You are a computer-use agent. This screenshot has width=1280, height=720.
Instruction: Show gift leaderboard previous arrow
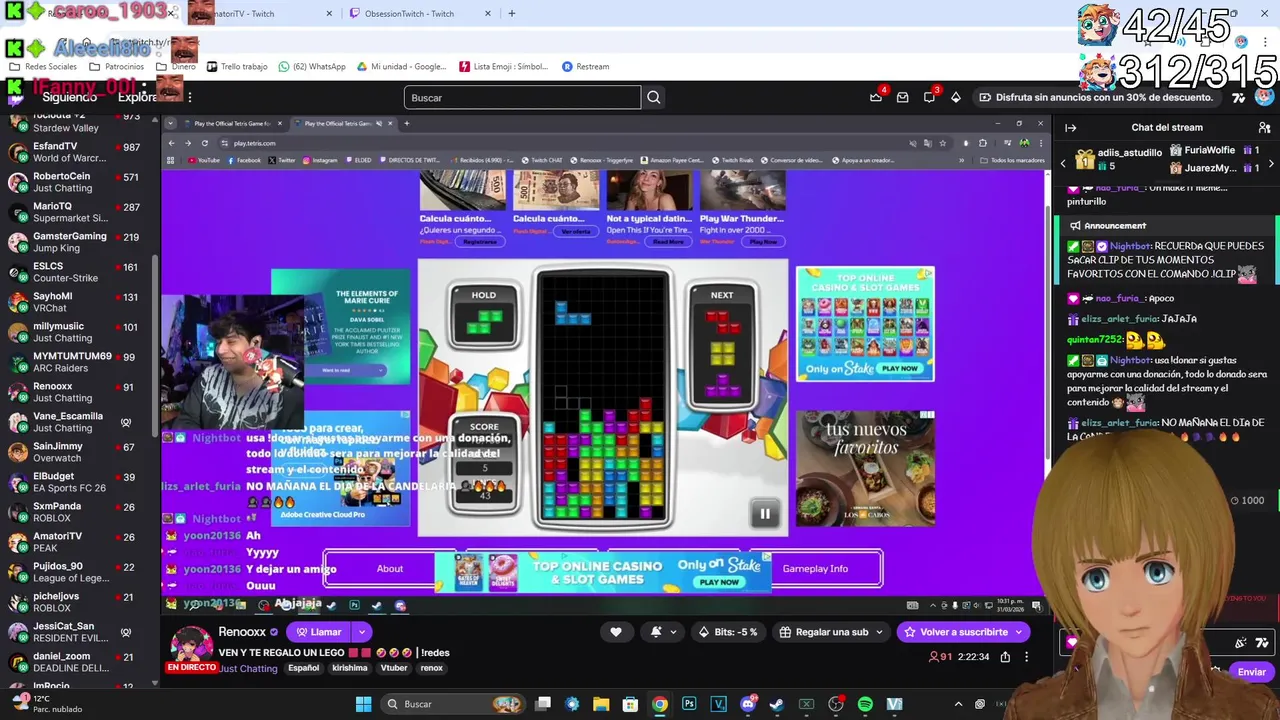[x=1063, y=163]
